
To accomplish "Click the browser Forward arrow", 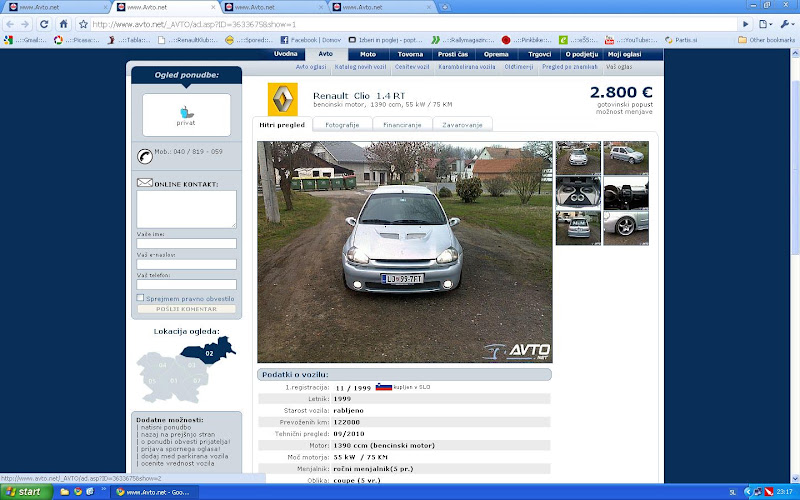I will click(x=25, y=24).
